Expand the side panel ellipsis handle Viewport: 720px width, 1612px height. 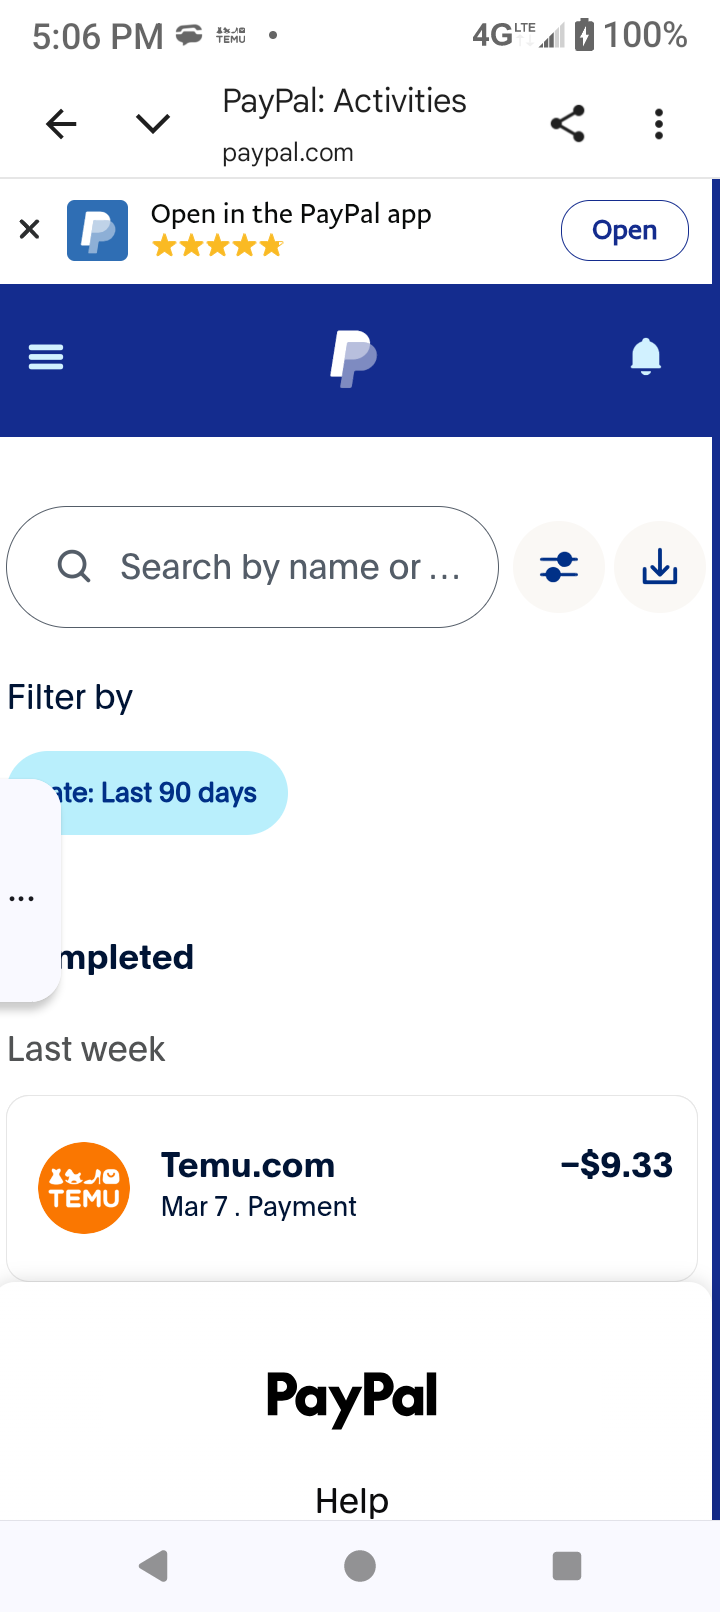(22, 898)
